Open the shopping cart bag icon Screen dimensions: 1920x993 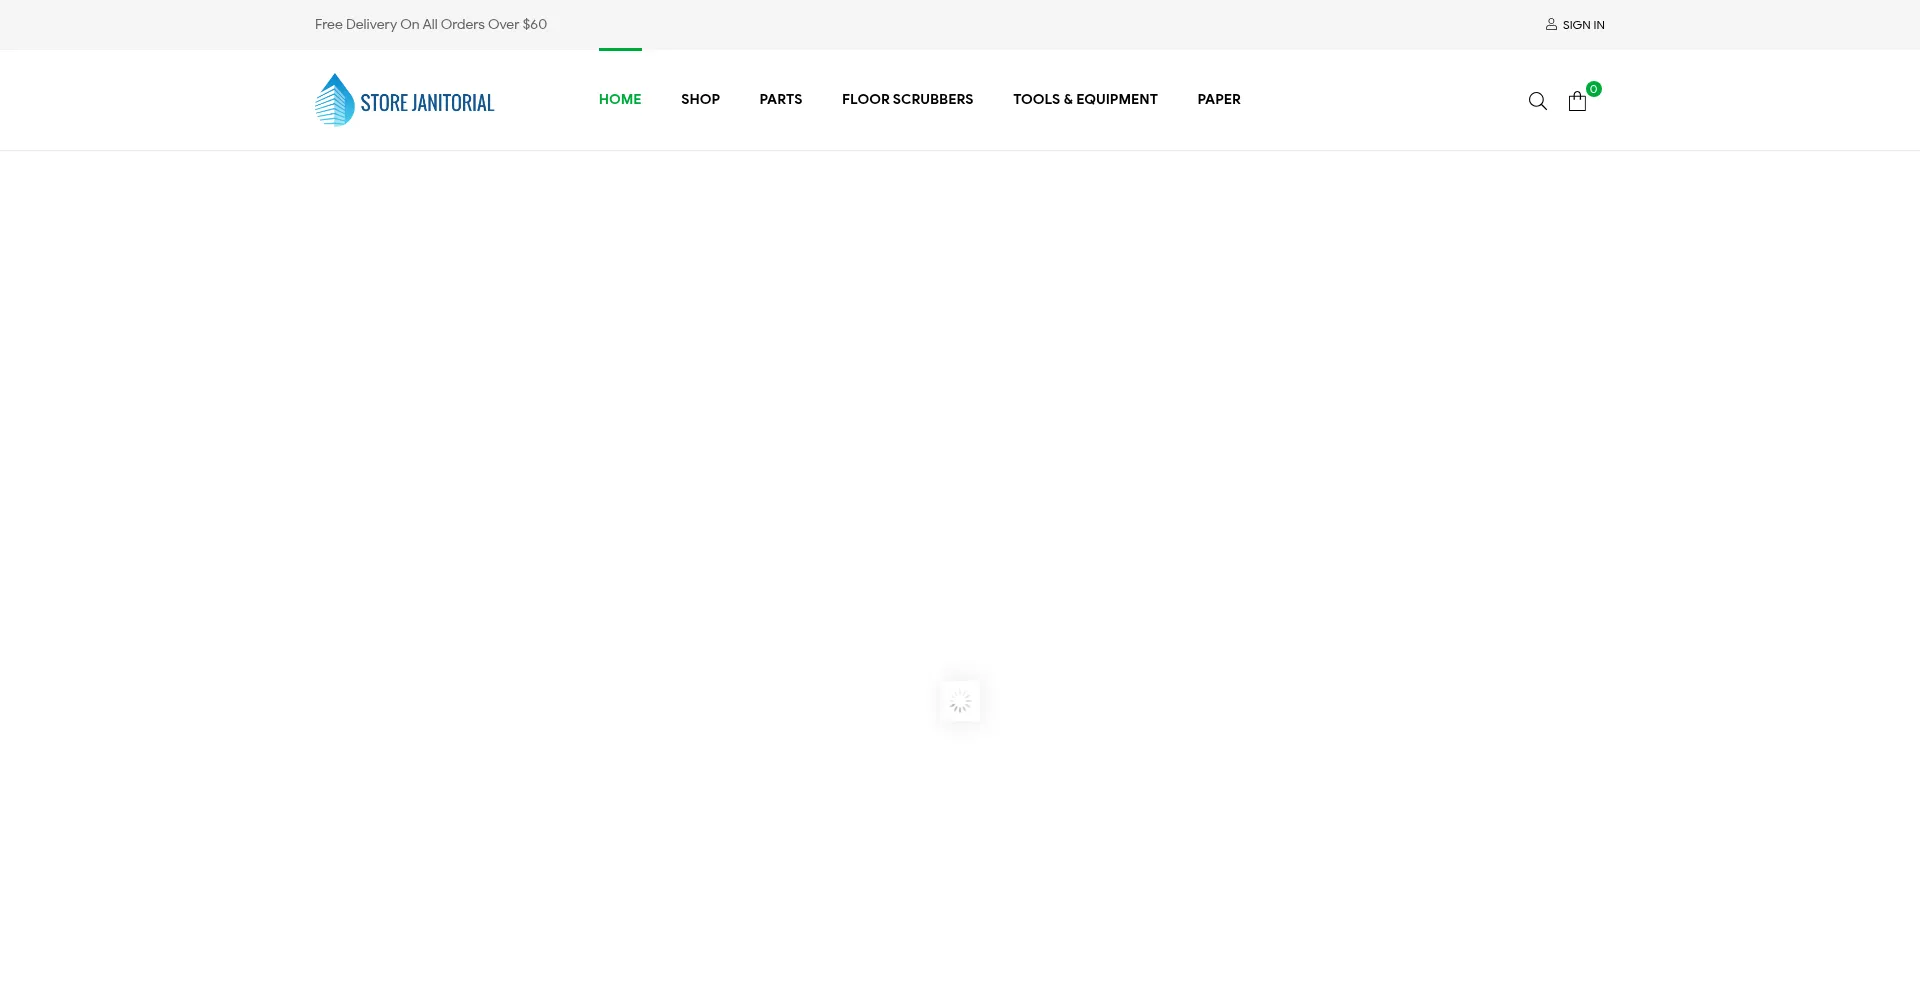(1577, 102)
